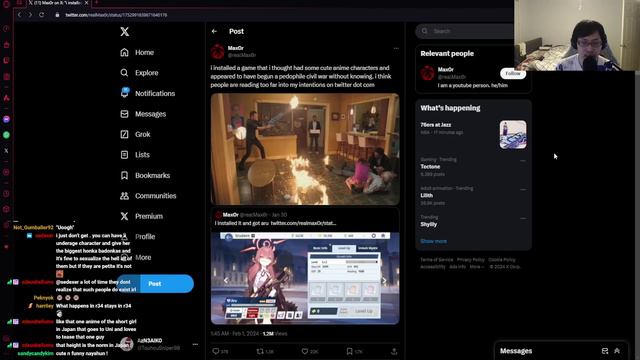This screenshot has height=360, width=640.
Task: Open the Terms of Service footer link
Action: pos(436,260)
